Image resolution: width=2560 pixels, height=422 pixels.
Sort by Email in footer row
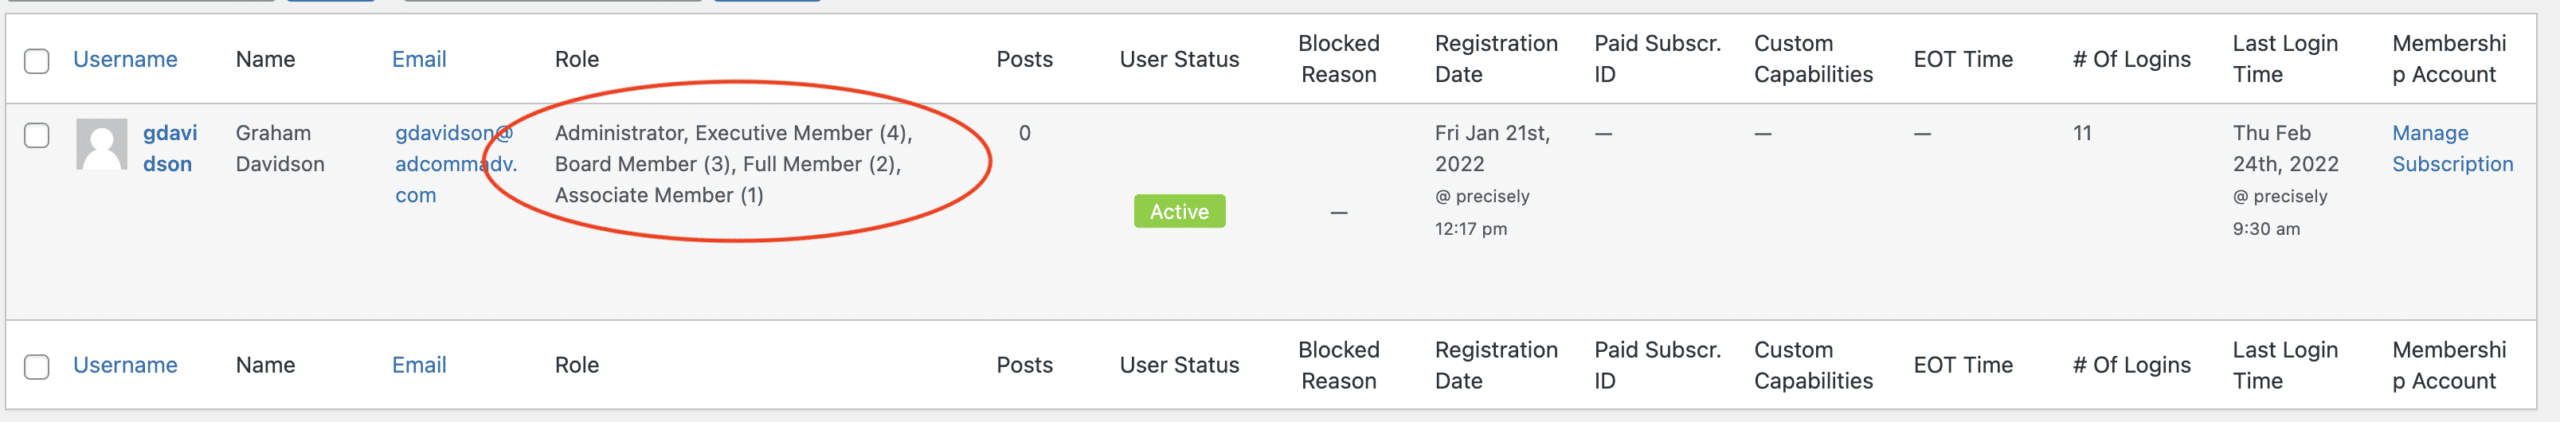tap(419, 365)
